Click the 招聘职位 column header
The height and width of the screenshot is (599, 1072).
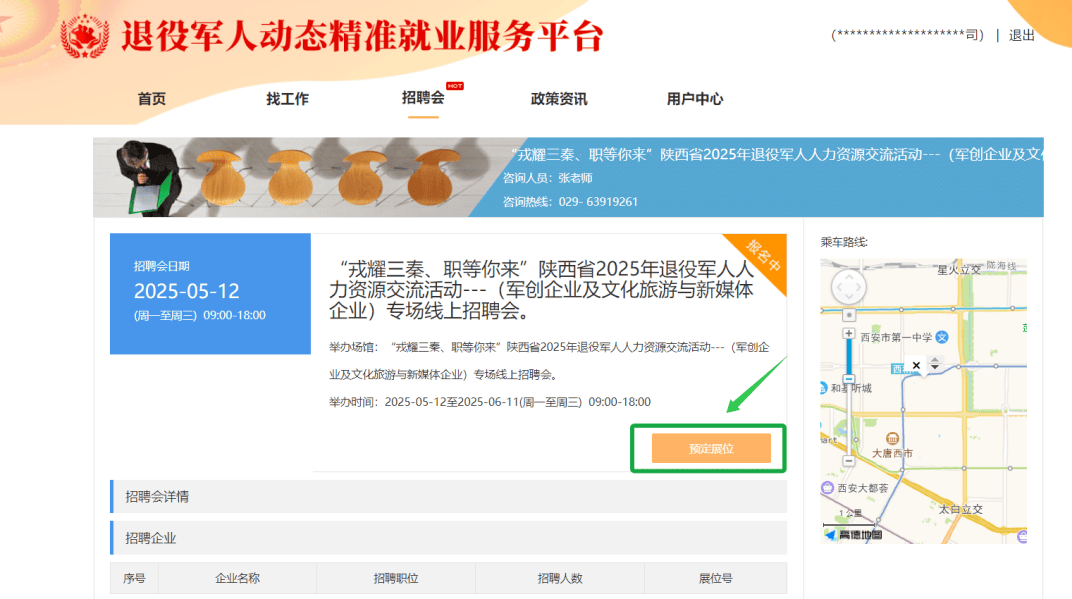pos(396,578)
